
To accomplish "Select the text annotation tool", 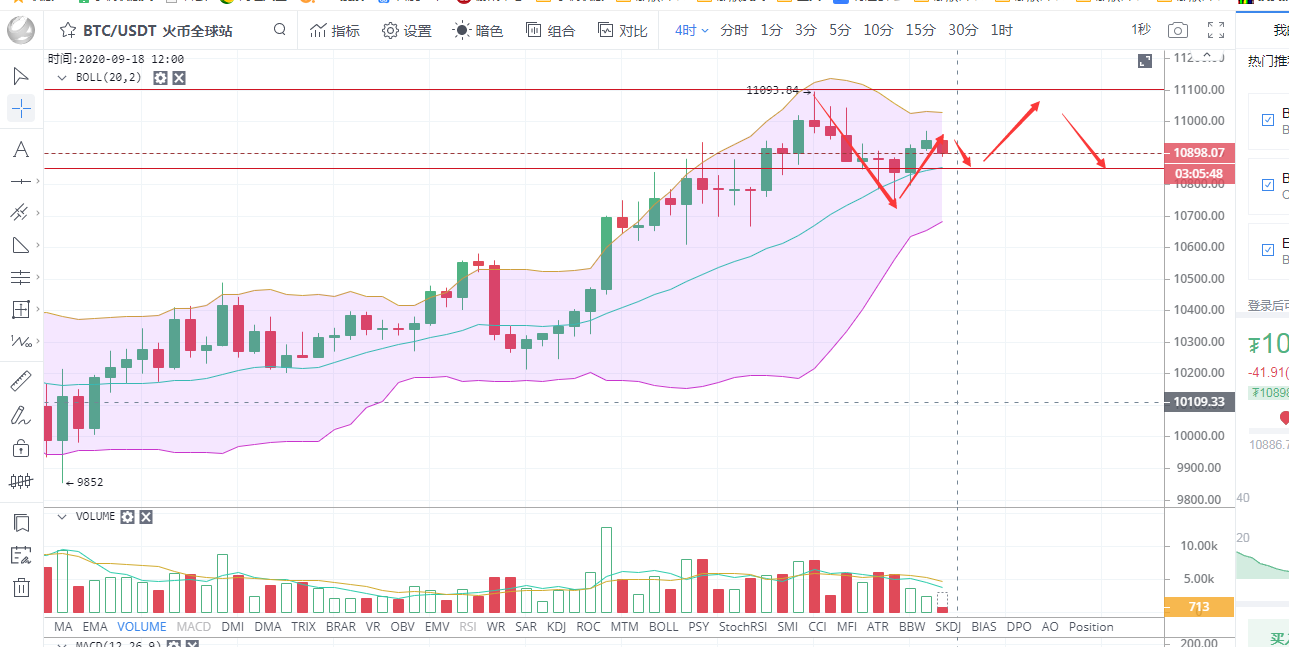I will click(20, 150).
